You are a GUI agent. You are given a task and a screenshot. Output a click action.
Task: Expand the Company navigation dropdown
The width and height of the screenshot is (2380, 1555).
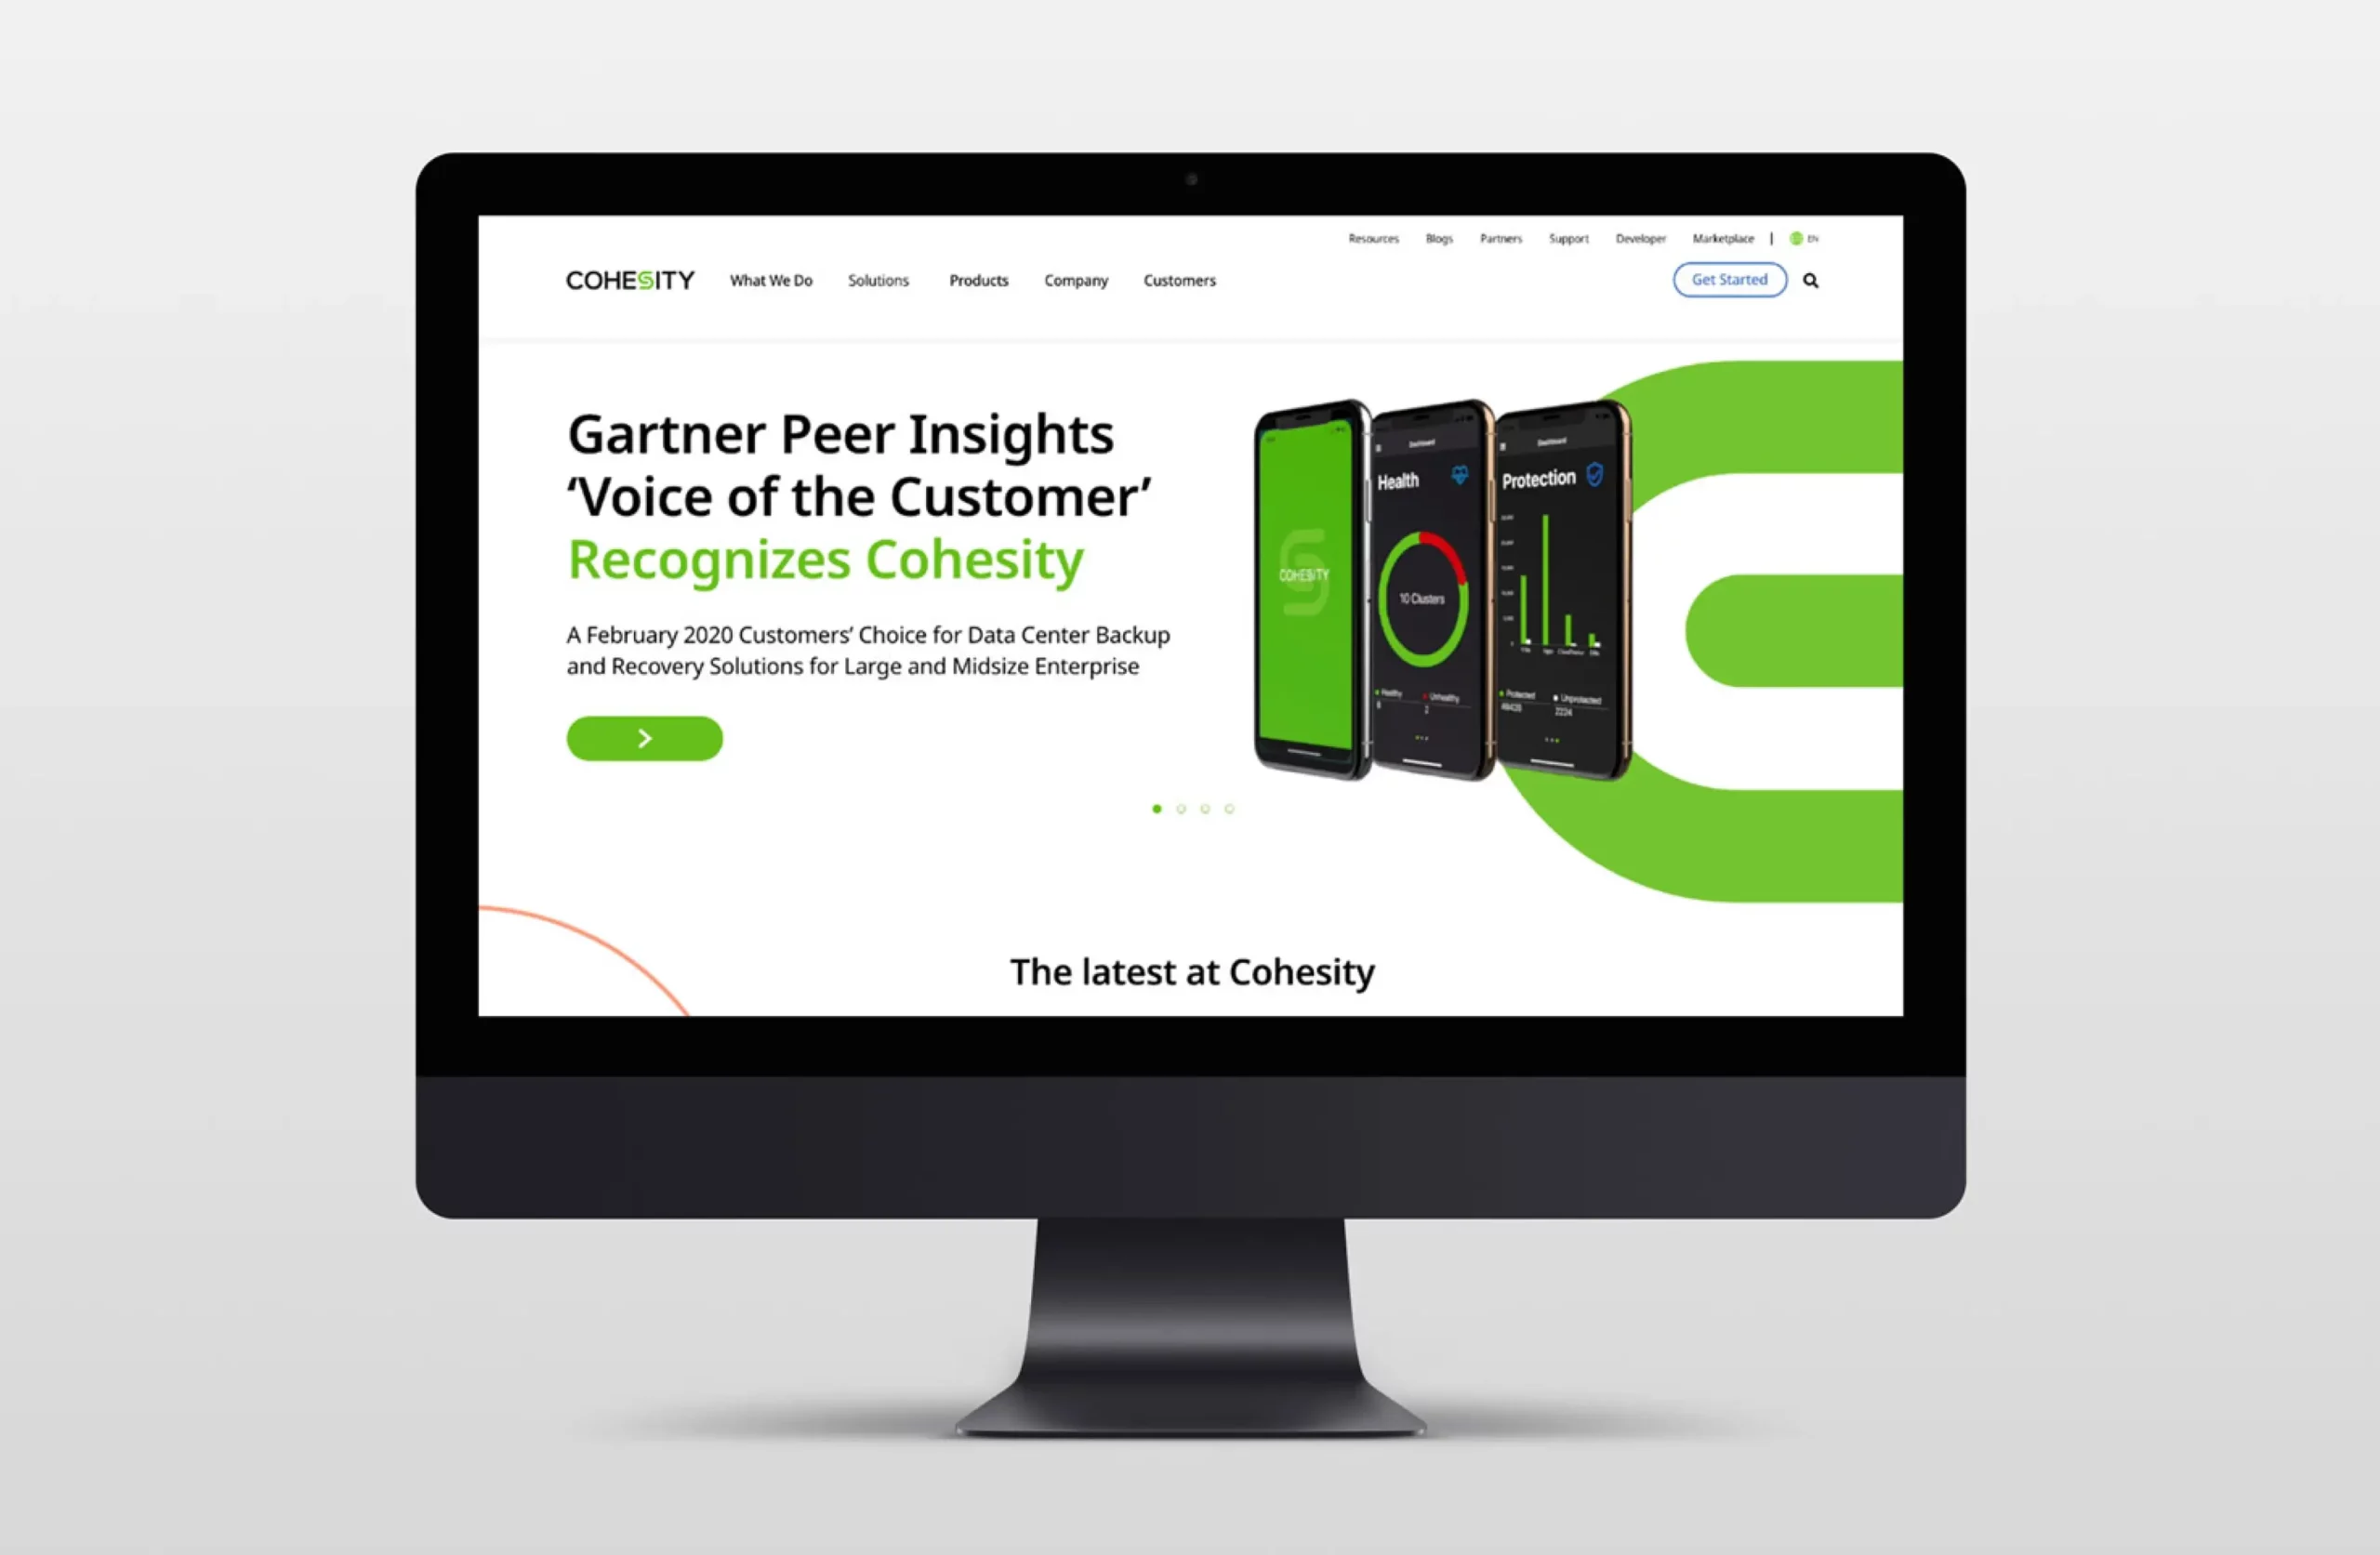pyautogui.click(x=1075, y=280)
